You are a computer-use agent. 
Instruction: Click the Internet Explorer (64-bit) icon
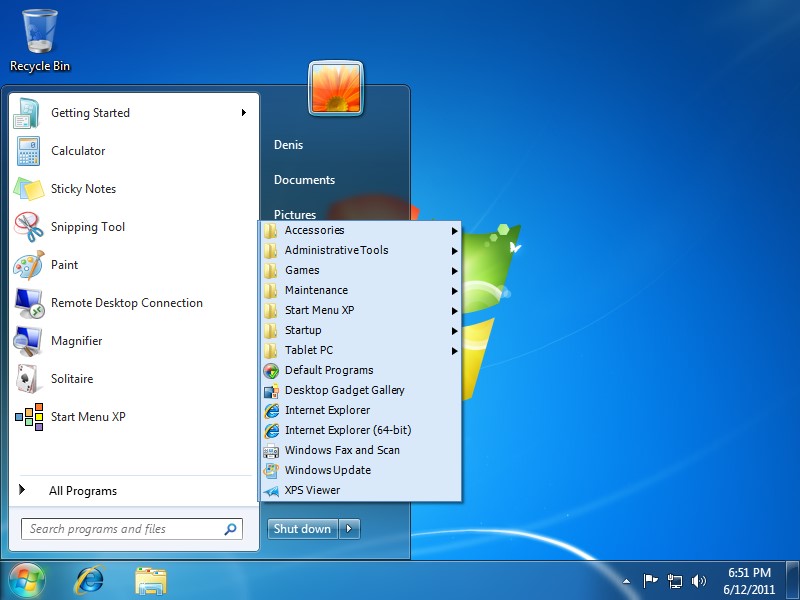click(x=271, y=431)
